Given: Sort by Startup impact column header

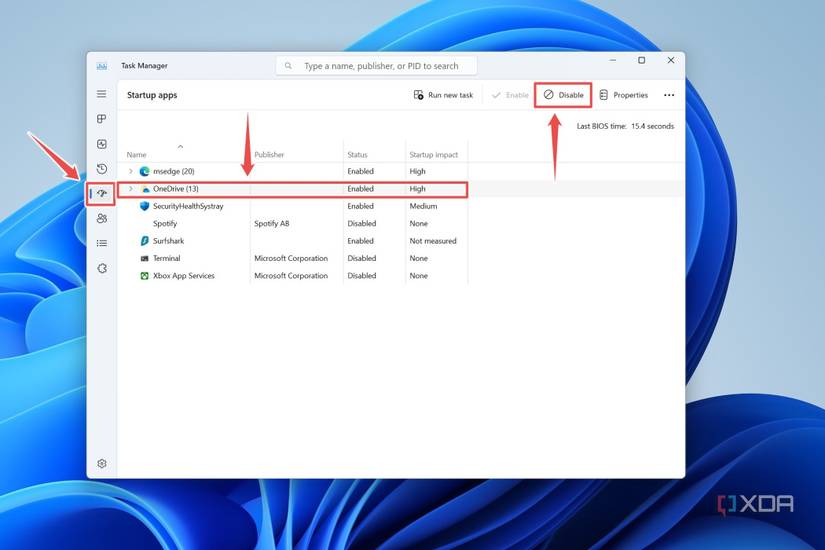Looking at the screenshot, I should pyautogui.click(x=434, y=155).
